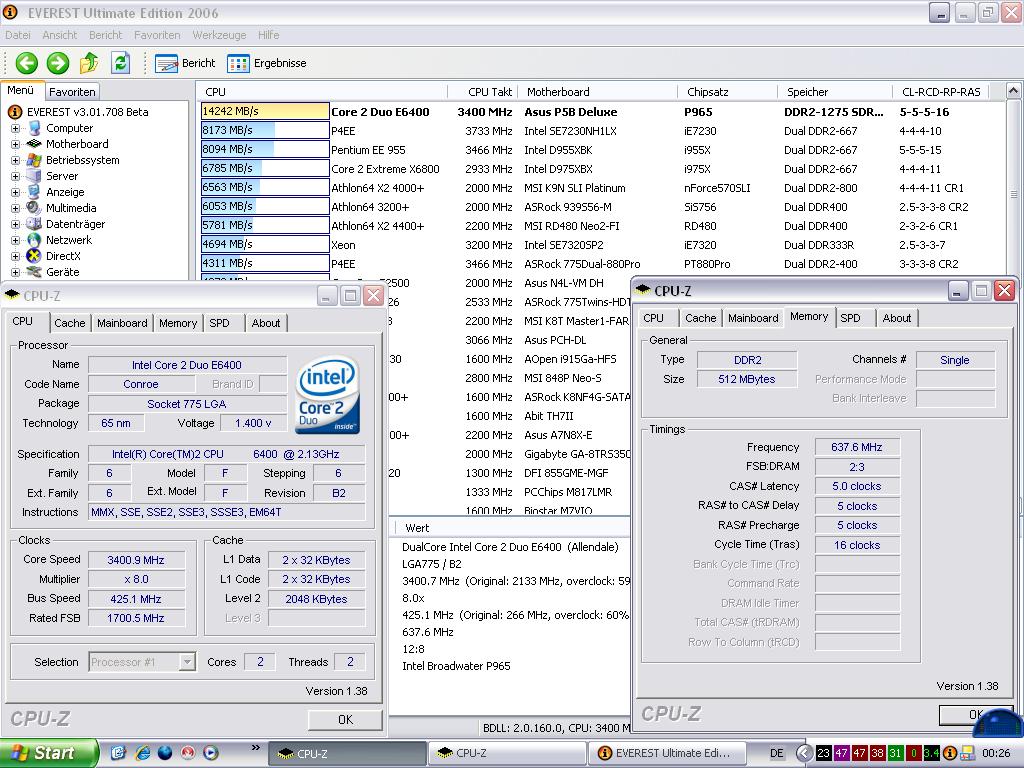Click the DirectX icon in the tree
Viewport: 1024px width, 768px height.
click(x=35, y=256)
